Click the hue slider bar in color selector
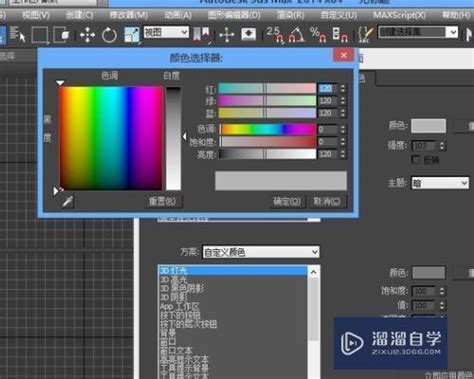 (267, 129)
